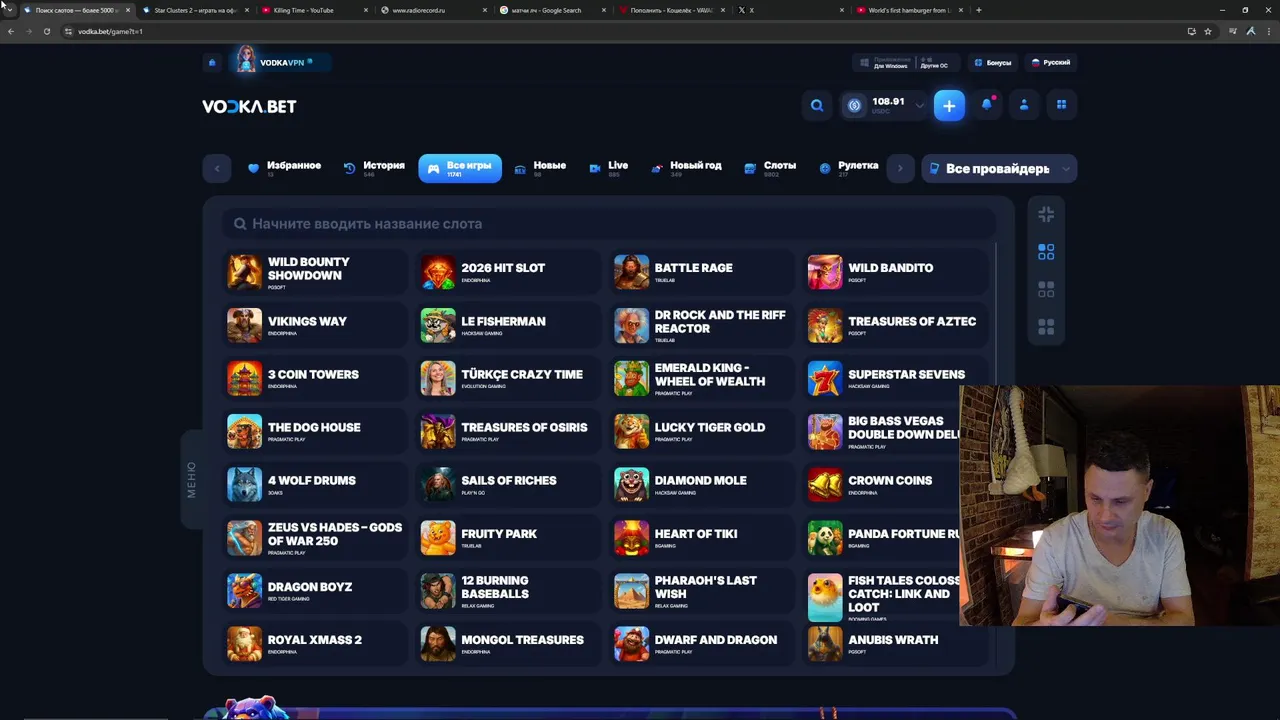This screenshot has width=1280, height=720.
Task: Click the collapse view icon above layout options
Action: click(1046, 214)
